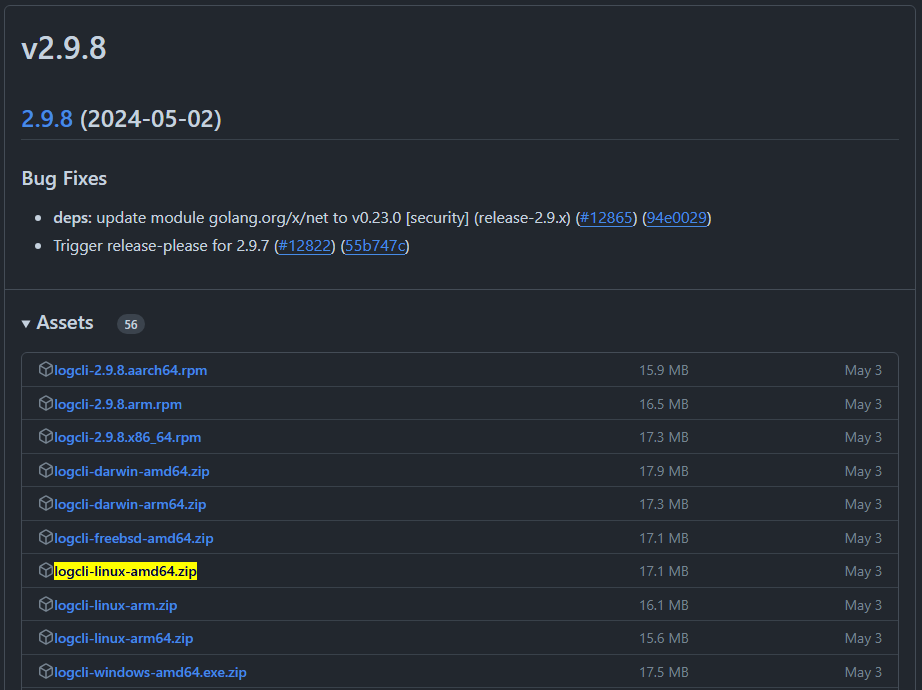Click package icon beside logcli-linux-arm.zip
The height and width of the screenshot is (690, 922).
tap(45, 605)
